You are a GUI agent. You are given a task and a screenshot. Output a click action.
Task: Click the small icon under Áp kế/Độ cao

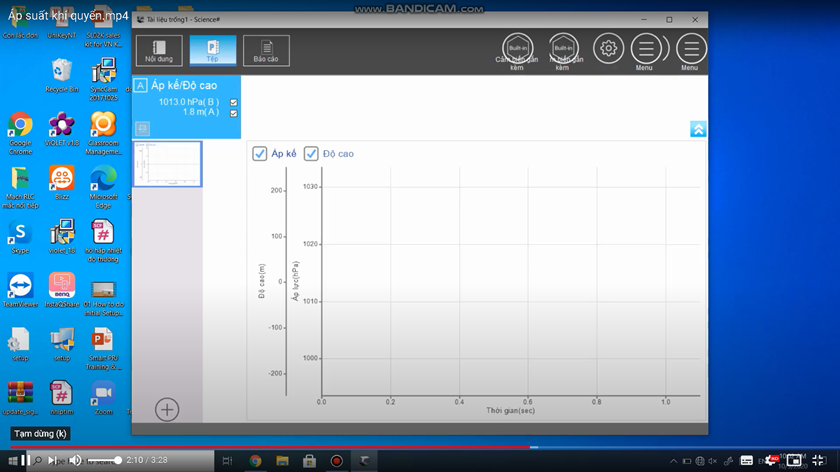142,129
